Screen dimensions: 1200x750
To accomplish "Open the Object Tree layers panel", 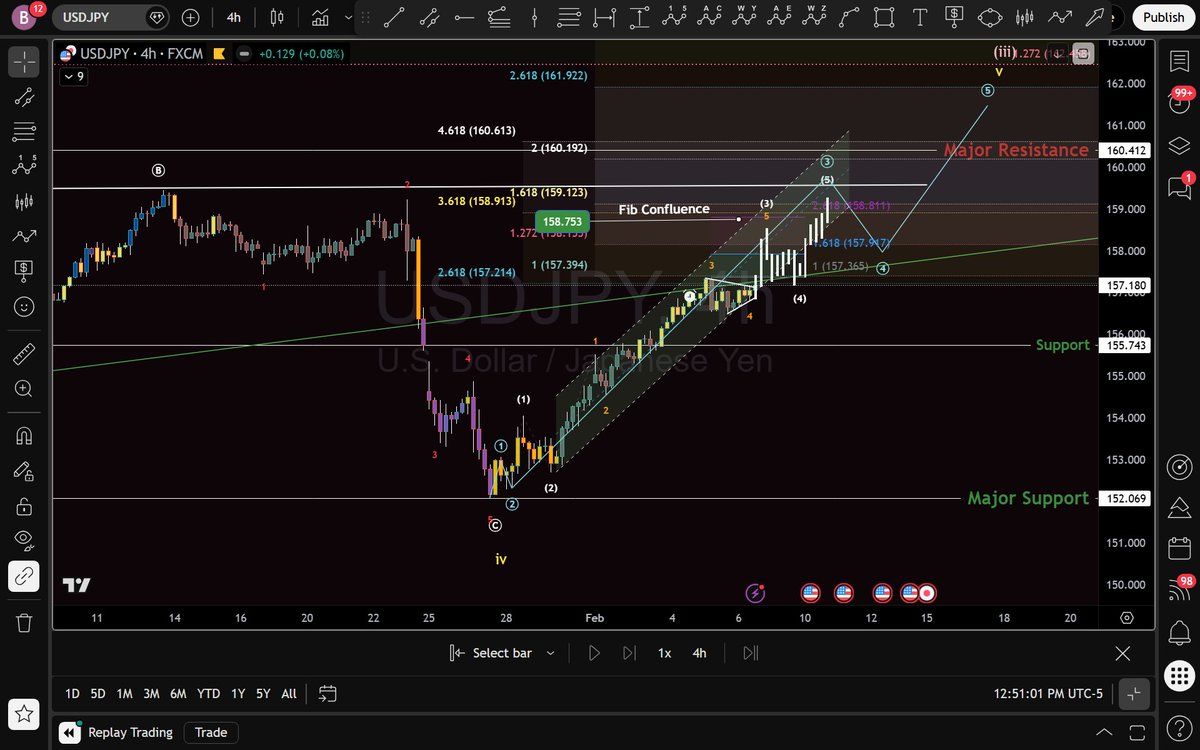I will click(1179, 145).
